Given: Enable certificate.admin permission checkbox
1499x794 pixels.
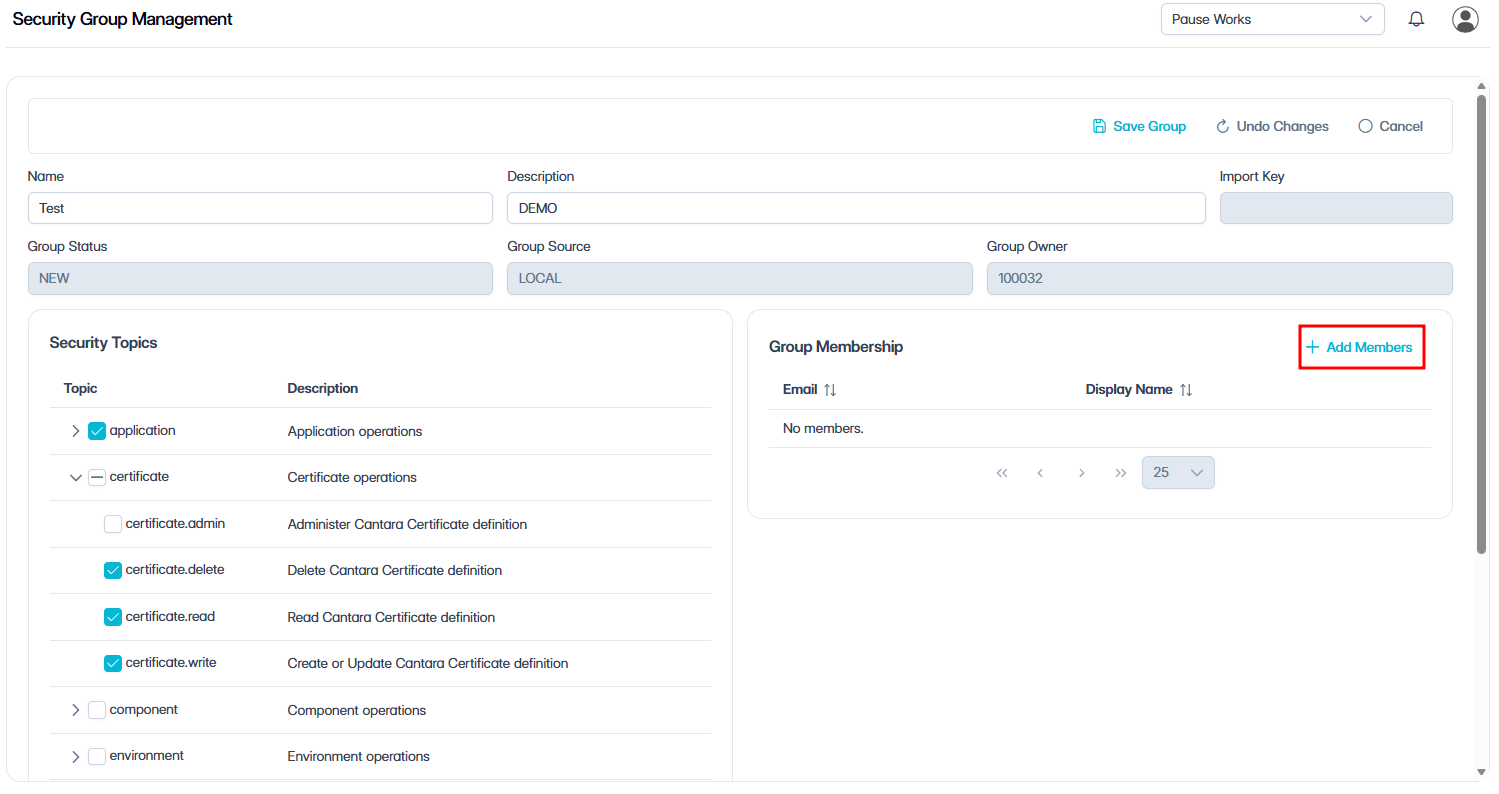Looking at the screenshot, I should click(x=113, y=524).
